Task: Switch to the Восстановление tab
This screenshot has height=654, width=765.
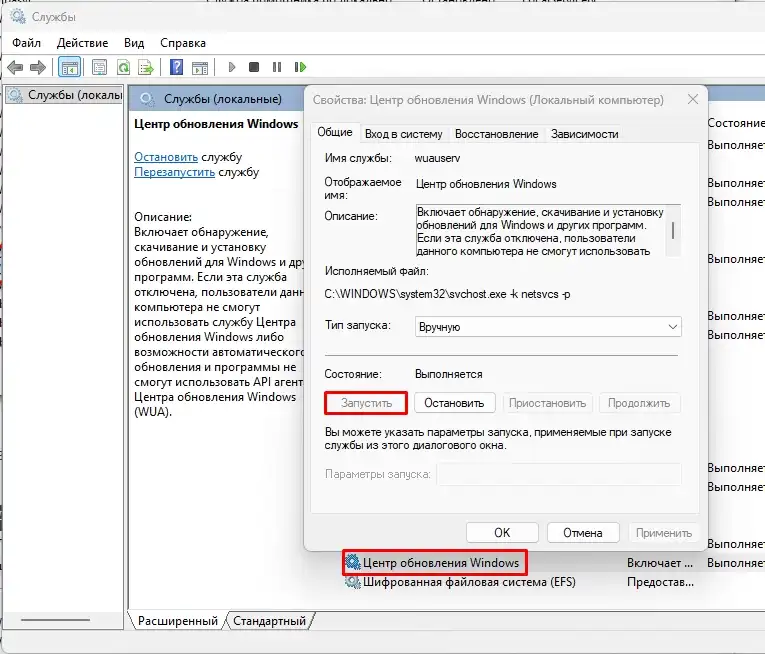Action: (x=496, y=134)
